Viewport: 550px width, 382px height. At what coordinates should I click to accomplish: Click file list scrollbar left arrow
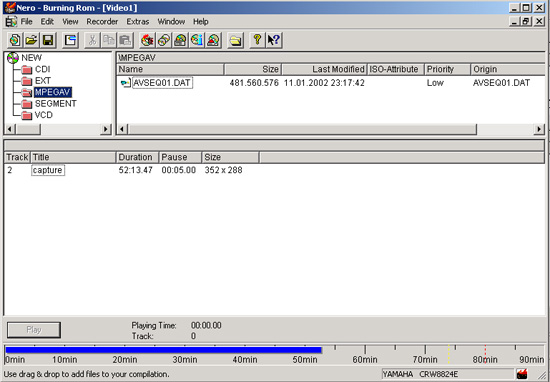click(122, 129)
